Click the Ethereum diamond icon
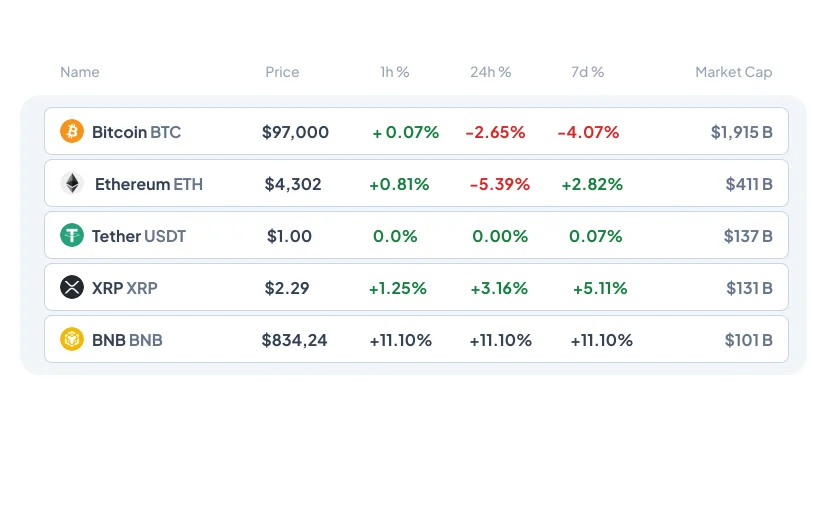Screen dimensions: 827x508 (72, 184)
